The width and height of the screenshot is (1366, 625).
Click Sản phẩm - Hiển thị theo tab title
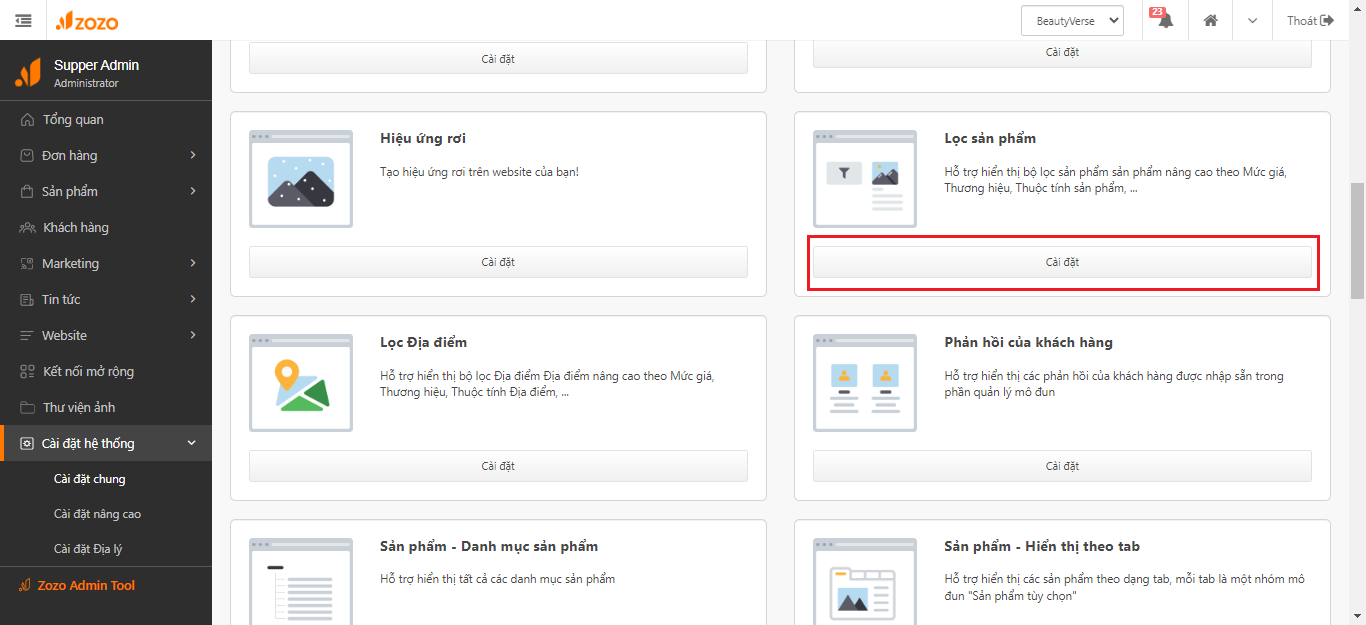click(1042, 546)
